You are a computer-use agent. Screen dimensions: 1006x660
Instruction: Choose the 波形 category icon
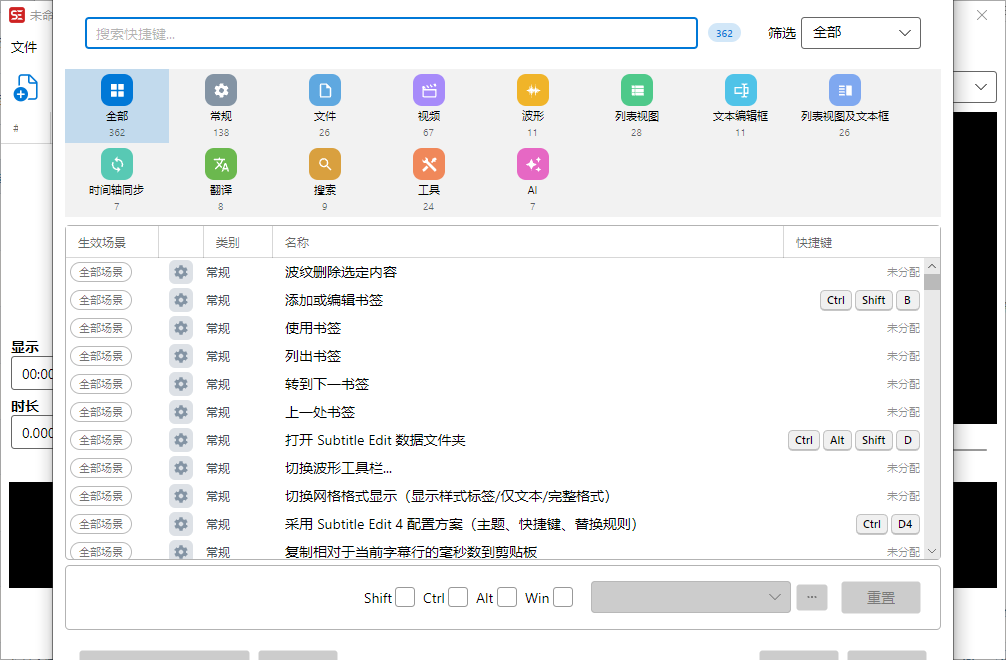click(x=533, y=90)
